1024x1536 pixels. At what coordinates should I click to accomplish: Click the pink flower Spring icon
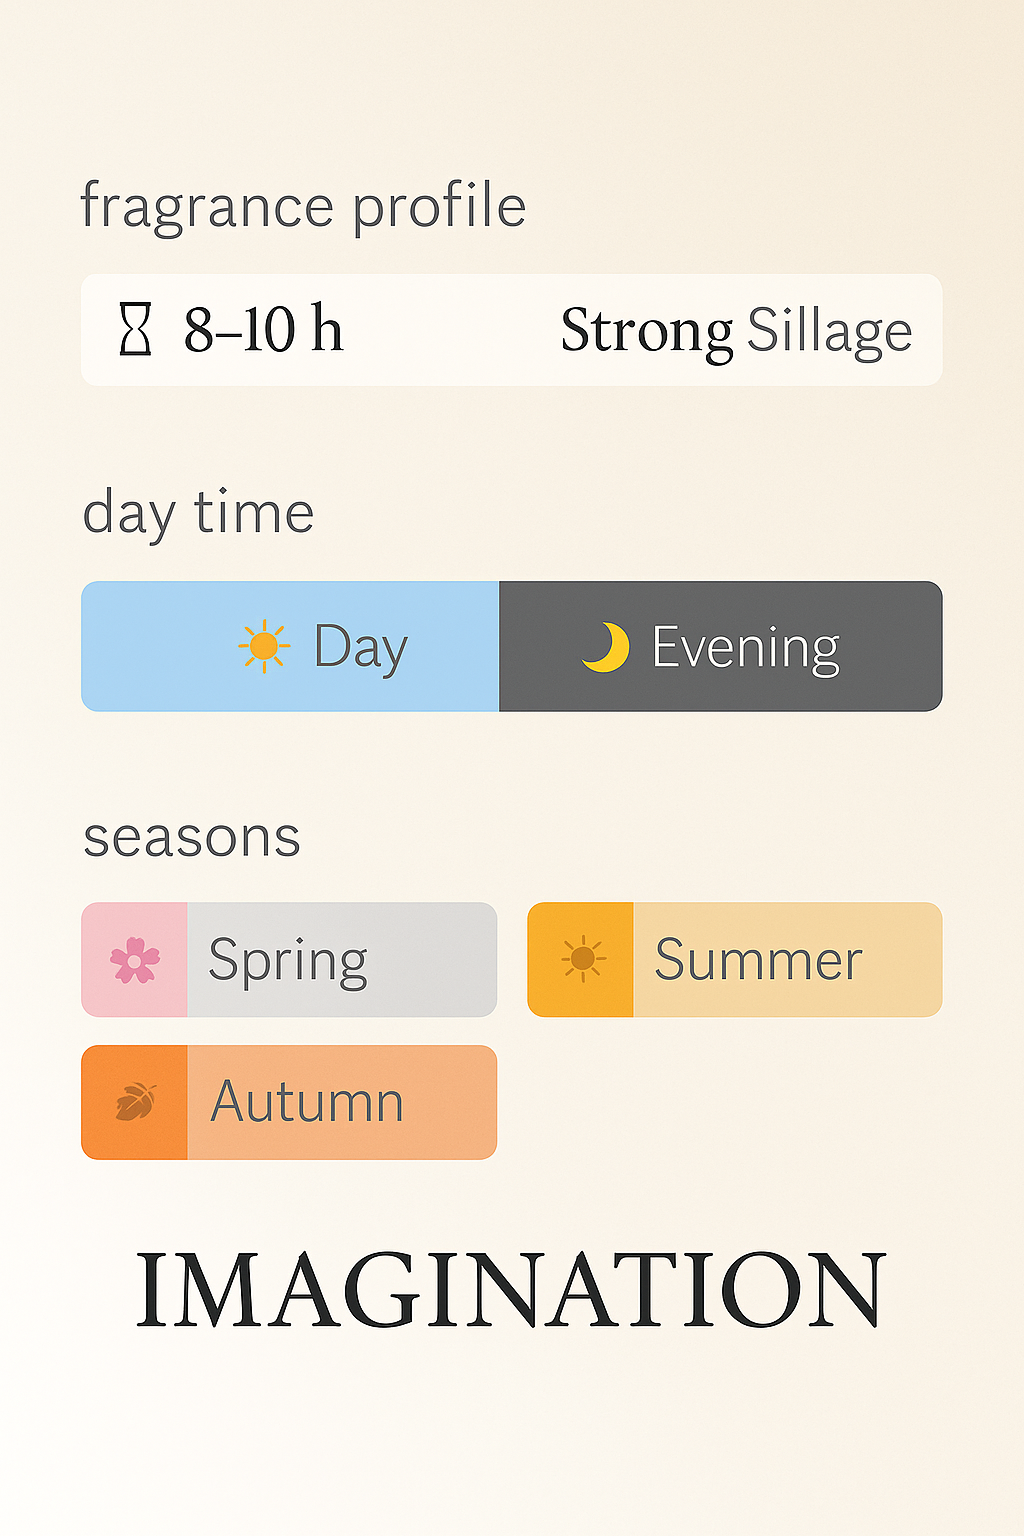135,960
